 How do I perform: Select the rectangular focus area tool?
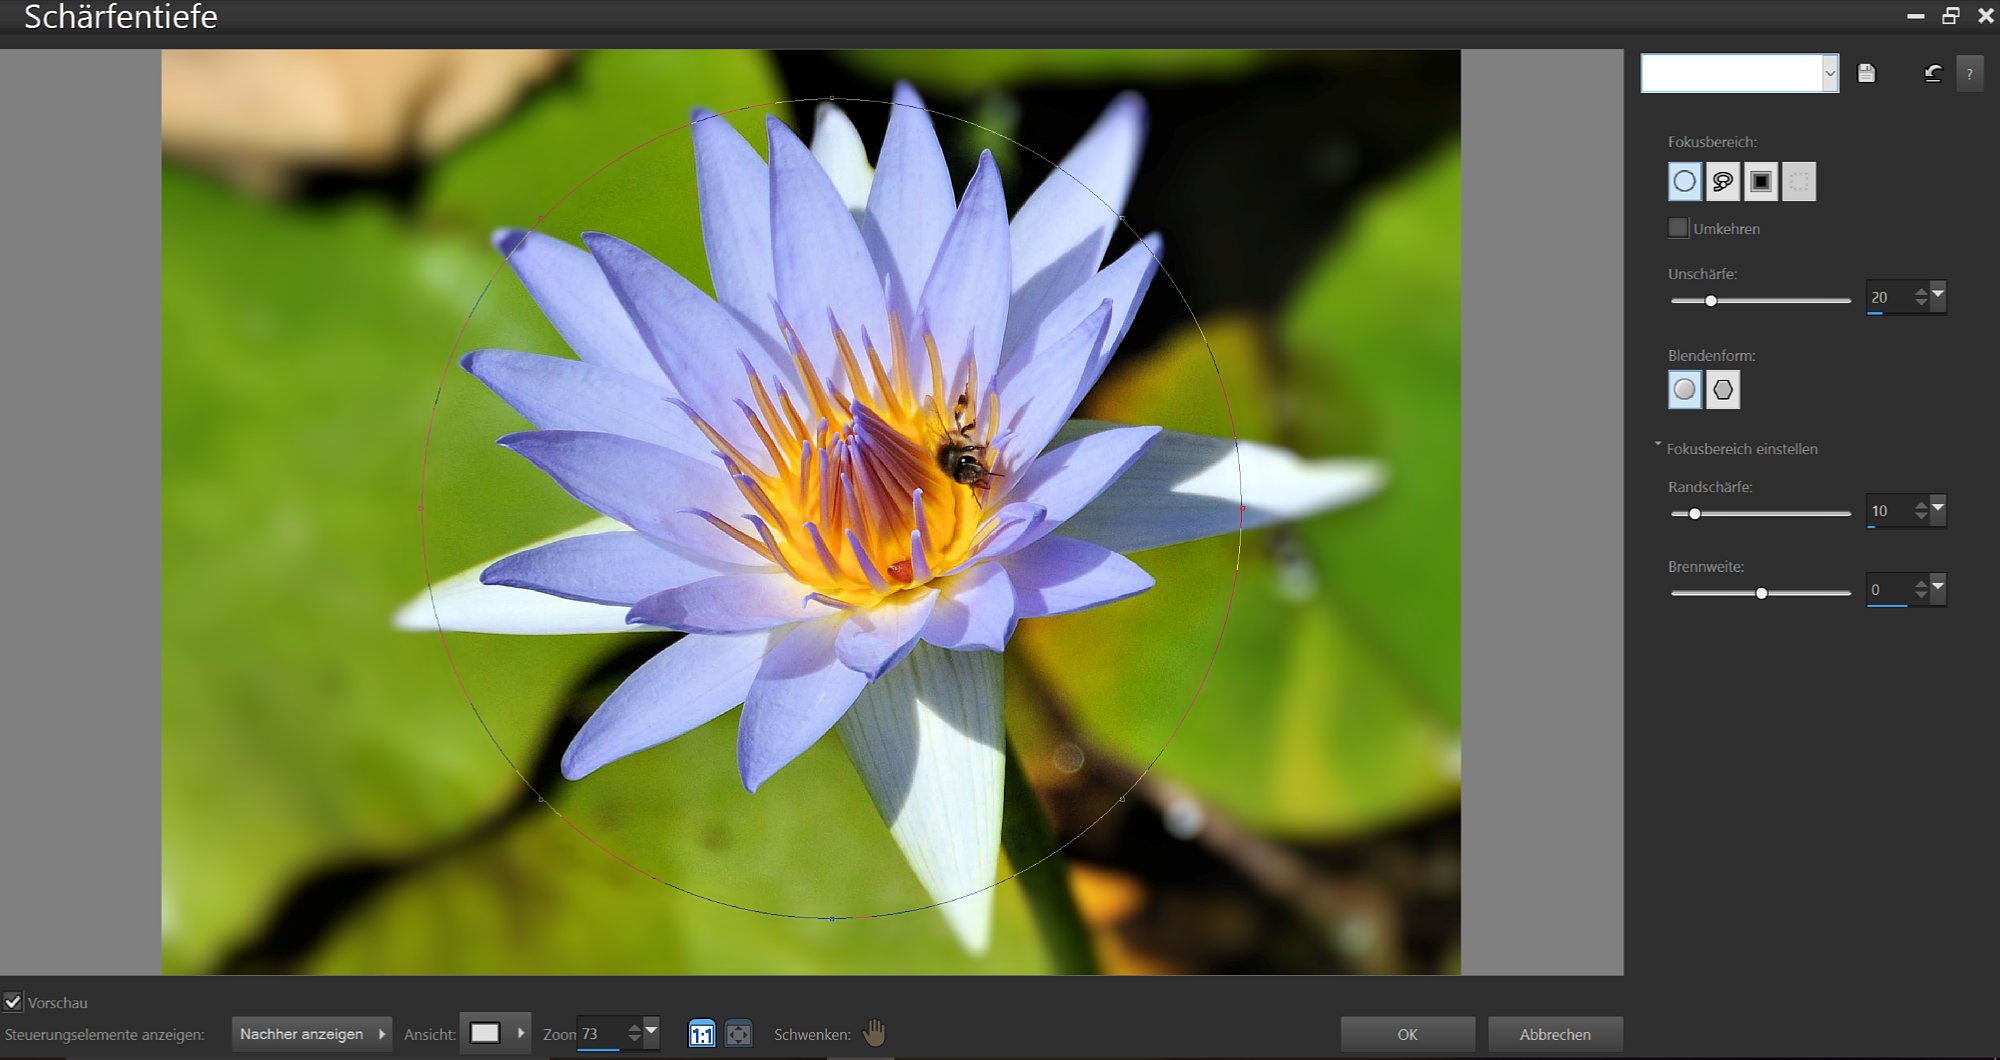1761,182
